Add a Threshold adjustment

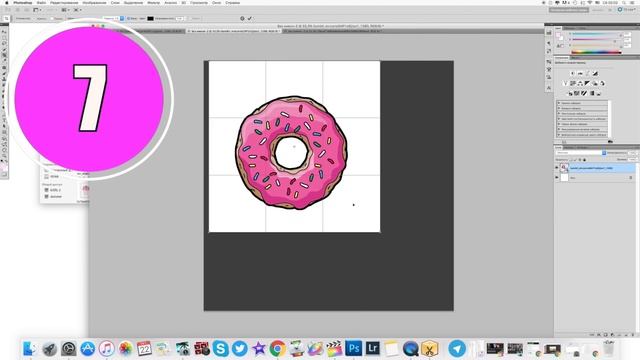pos(584,93)
